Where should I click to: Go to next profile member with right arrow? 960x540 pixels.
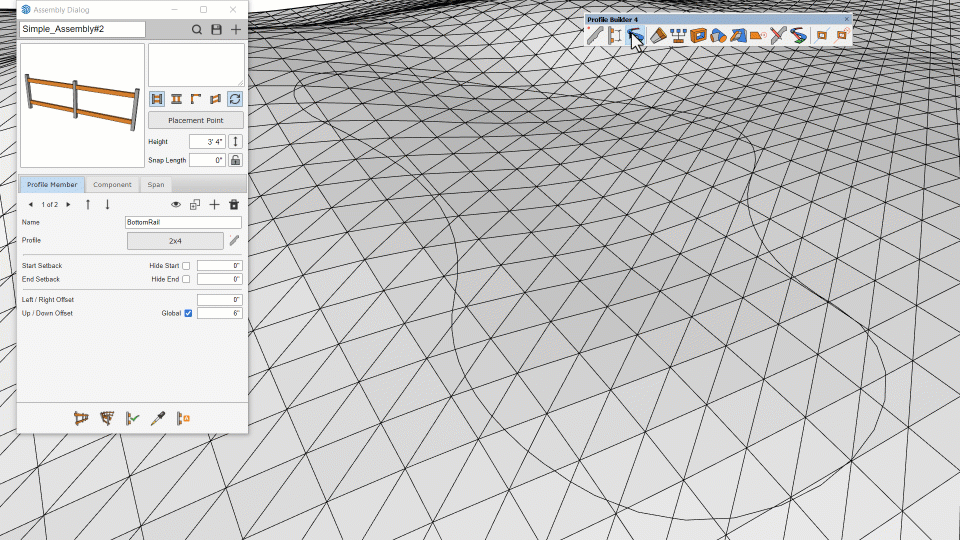click(x=68, y=204)
